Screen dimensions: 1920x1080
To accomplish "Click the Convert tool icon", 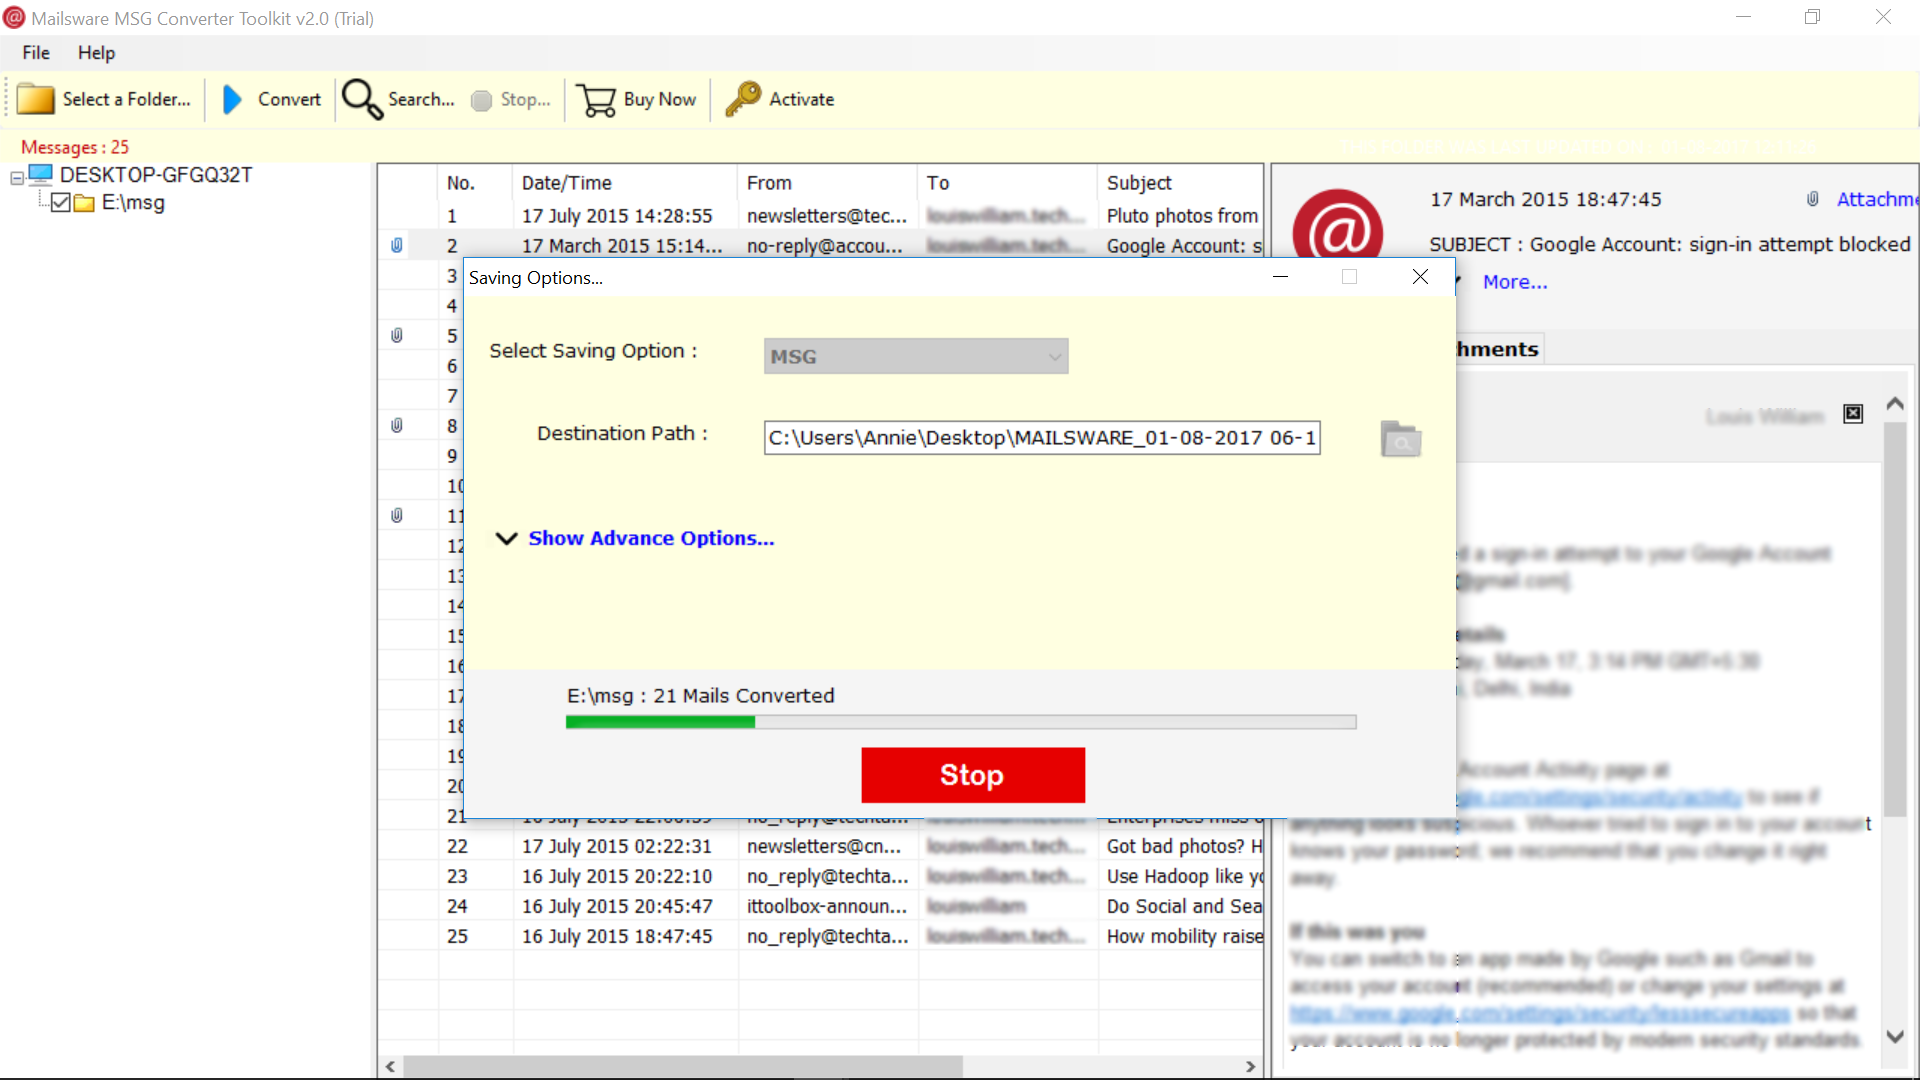I will coord(232,99).
